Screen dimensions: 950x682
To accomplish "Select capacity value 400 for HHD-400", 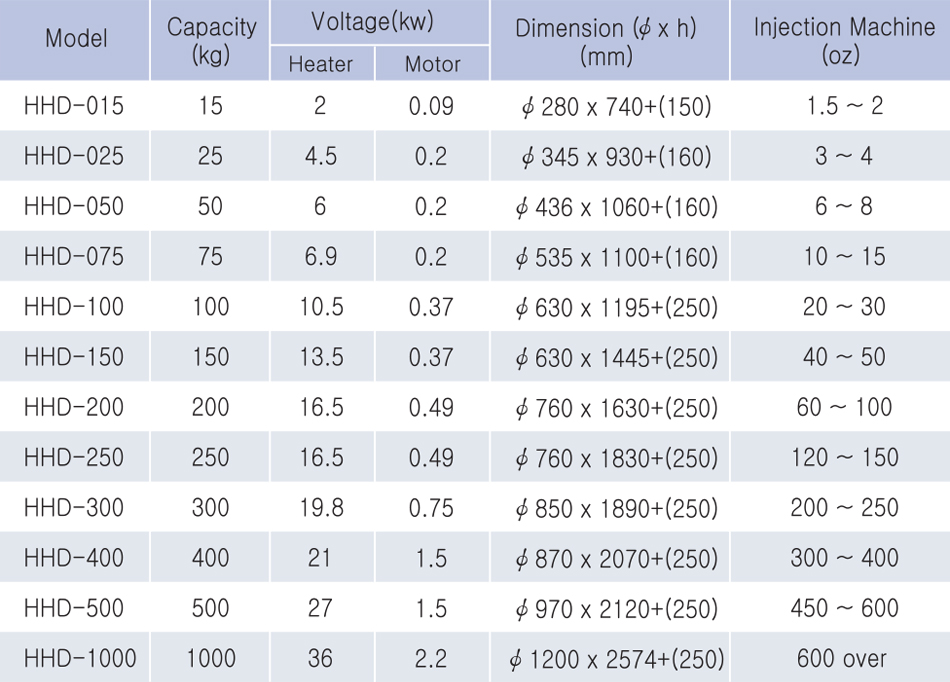I will 210,558.
